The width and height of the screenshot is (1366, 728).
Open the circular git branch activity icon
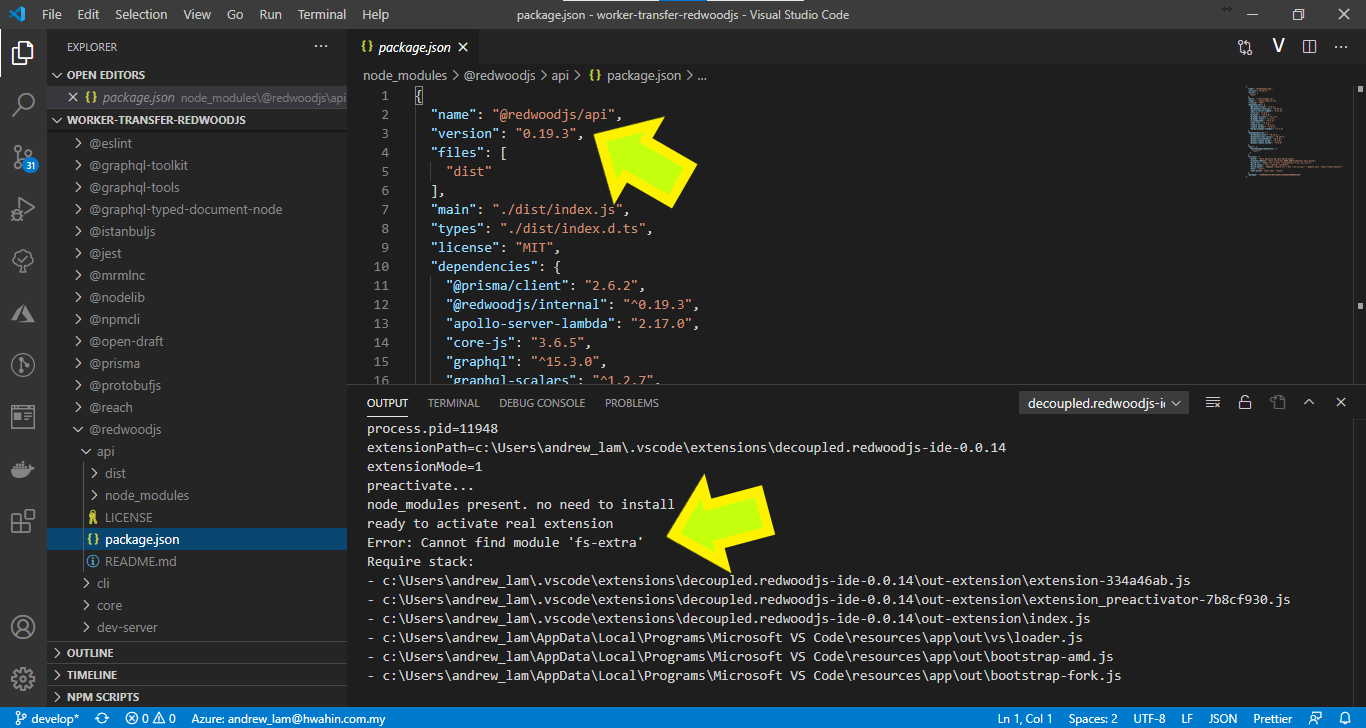[x=23, y=365]
